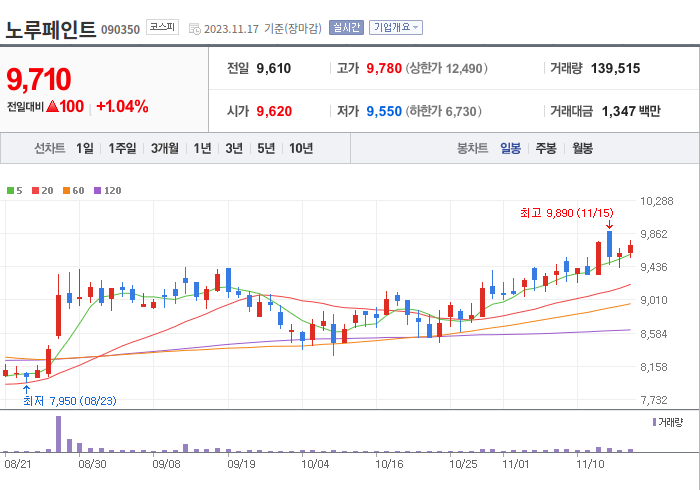This screenshot has height=490, width=700.
Task: Click the tallest purple volume bar
Action: (x=58, y=434)
